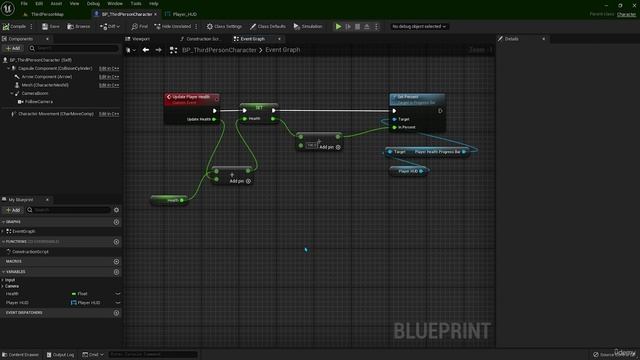
Task: Open the Debug menu
Action: (93, 4)
